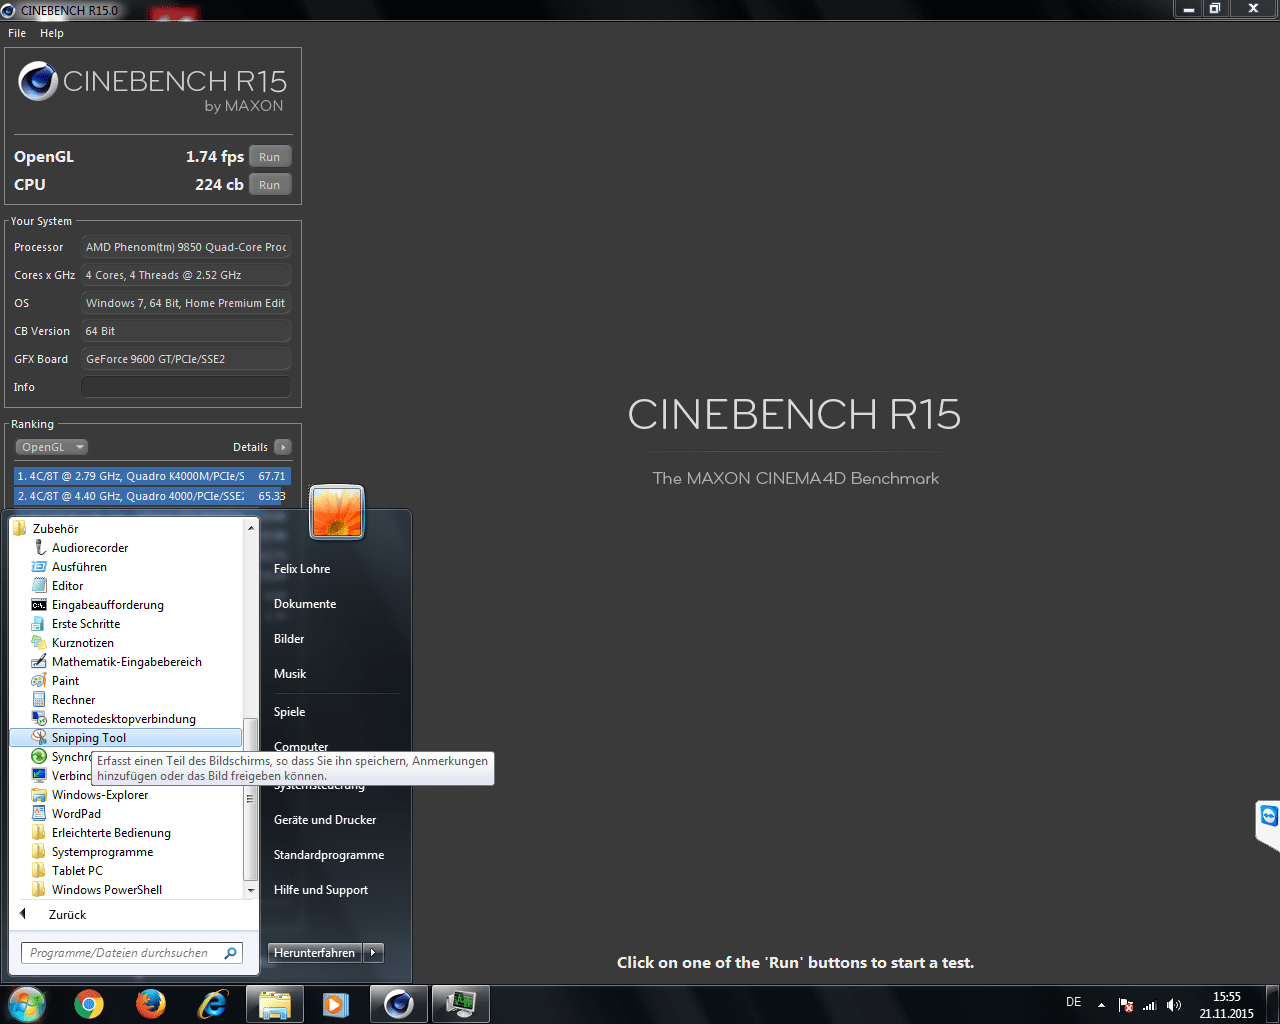Open Hilfe und Support
The image size is (1280, 1024).
pos(321,890)
